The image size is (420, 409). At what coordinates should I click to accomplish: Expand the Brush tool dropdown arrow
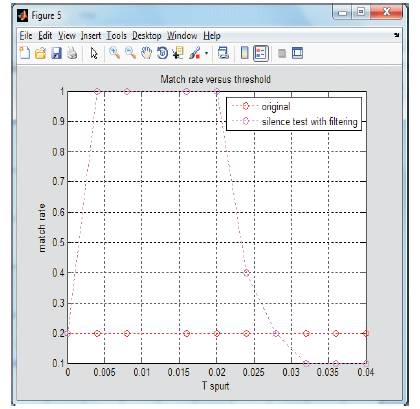tap(206, 53)
